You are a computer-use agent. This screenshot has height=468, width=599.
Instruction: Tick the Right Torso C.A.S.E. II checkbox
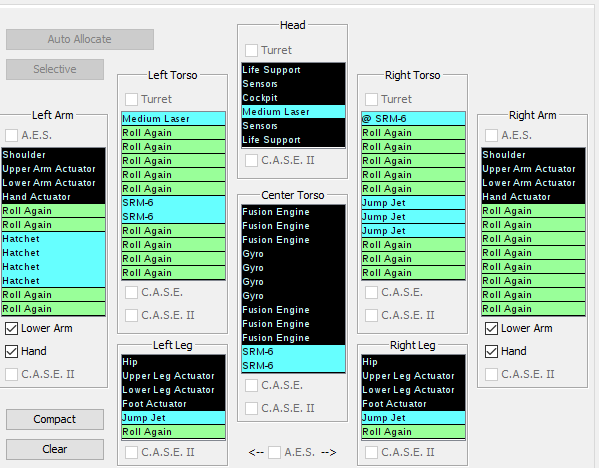point(371,315)
